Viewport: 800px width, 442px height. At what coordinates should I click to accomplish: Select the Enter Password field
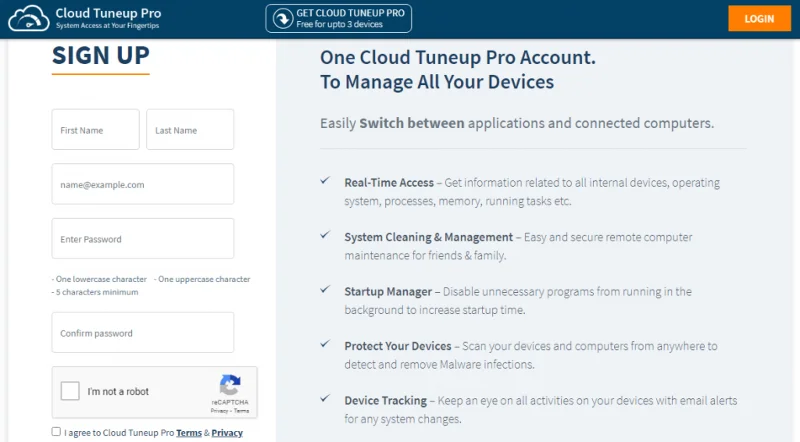[x=143, y=239]
